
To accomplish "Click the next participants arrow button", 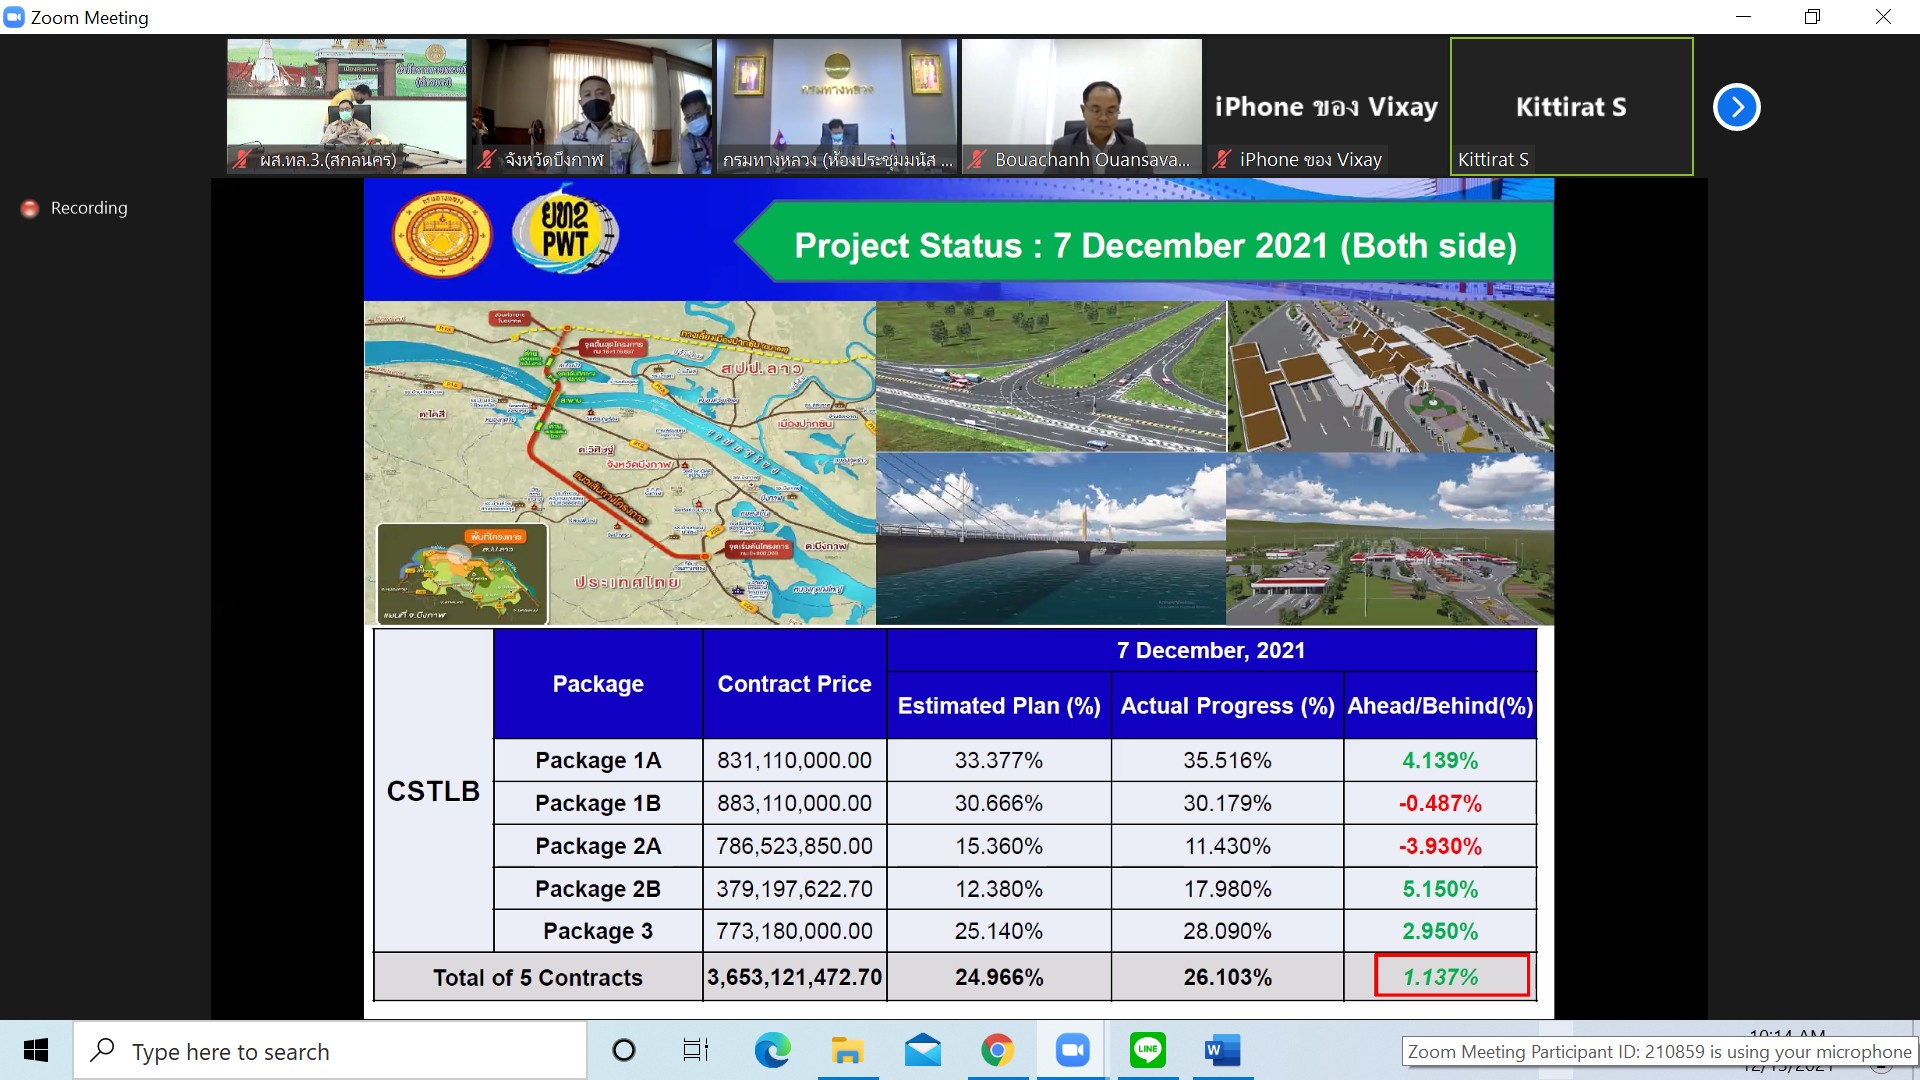I will (x=1736, y=107).
